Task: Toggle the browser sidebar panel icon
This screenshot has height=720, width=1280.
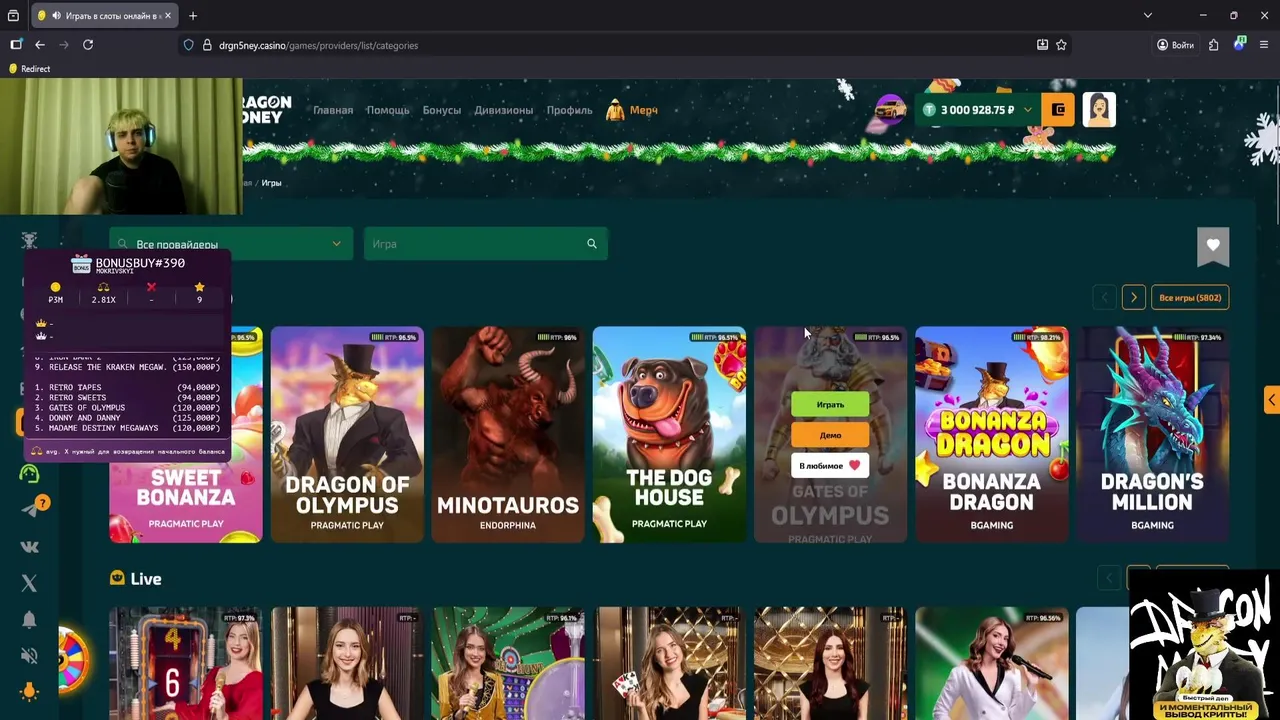Action: [16, 45]
